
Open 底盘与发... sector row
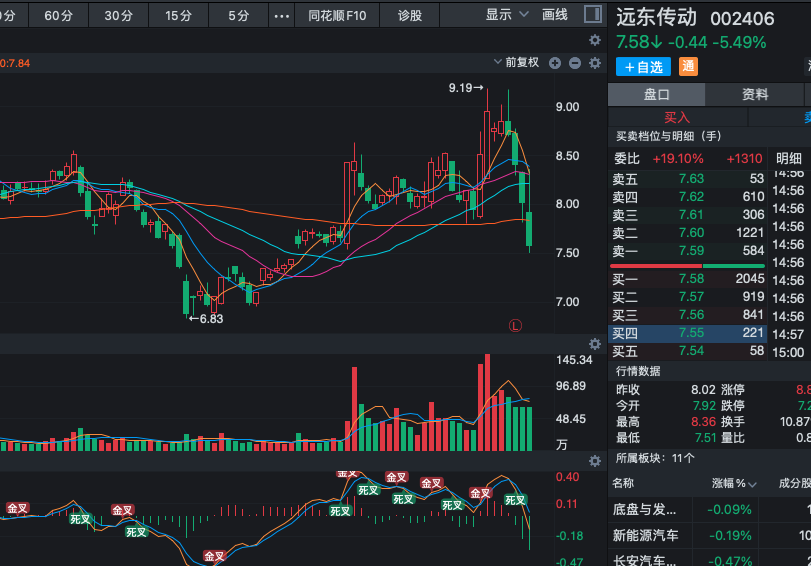click(x=709, y=510)
